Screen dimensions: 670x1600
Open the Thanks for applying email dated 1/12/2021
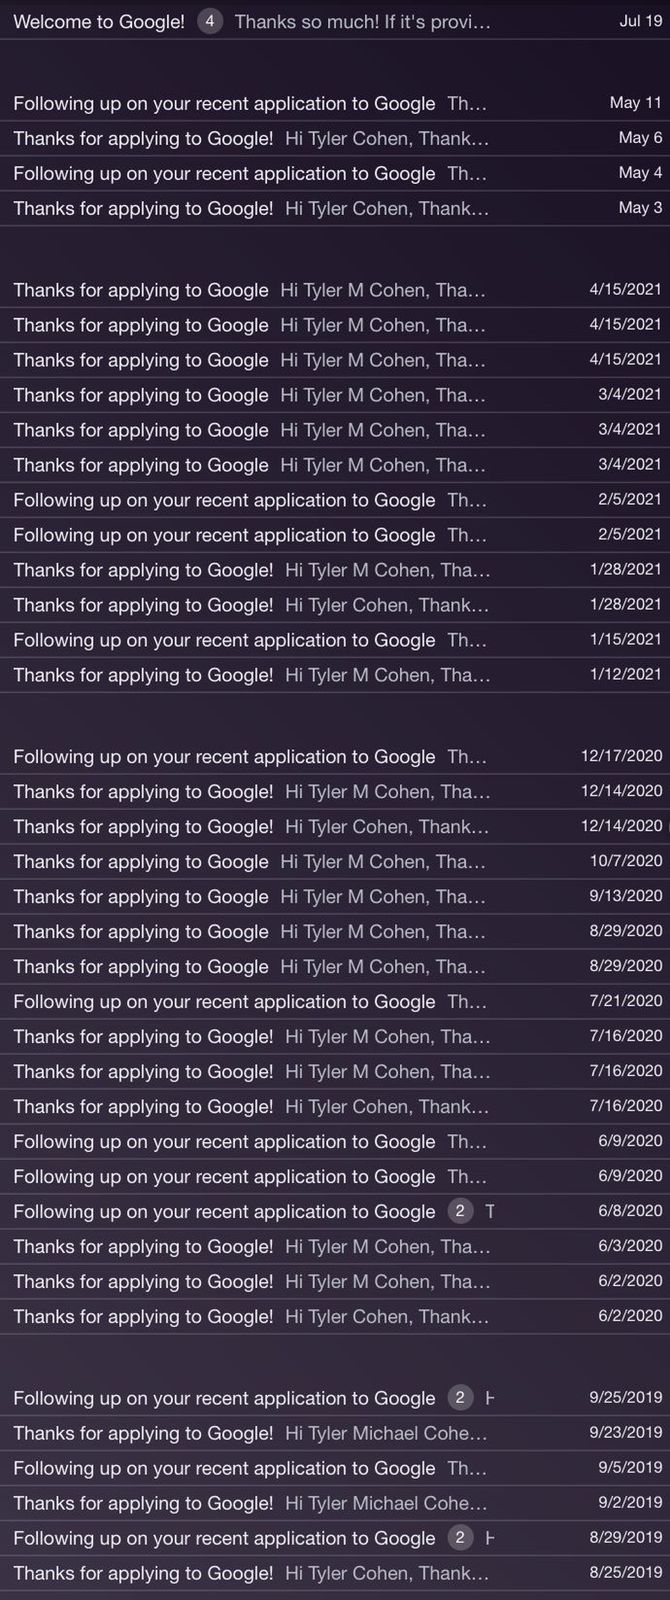(x=335, y=675)
